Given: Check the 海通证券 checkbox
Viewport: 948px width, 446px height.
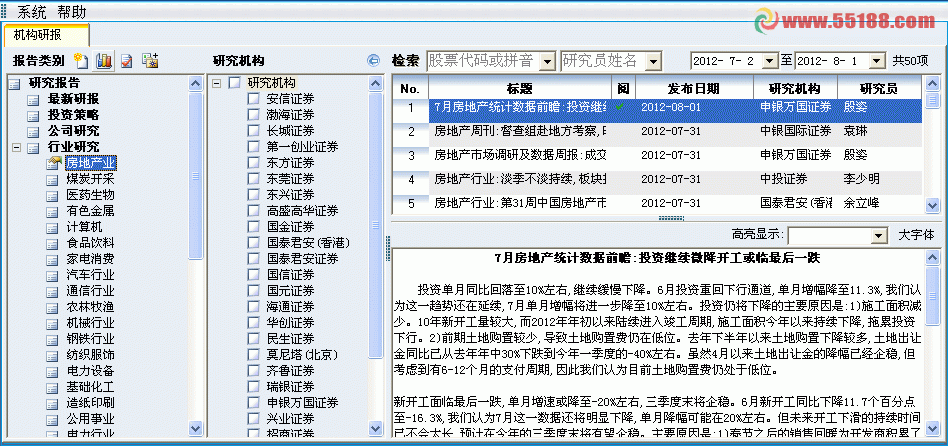Looking at the screenshot, I should (253, 307).
